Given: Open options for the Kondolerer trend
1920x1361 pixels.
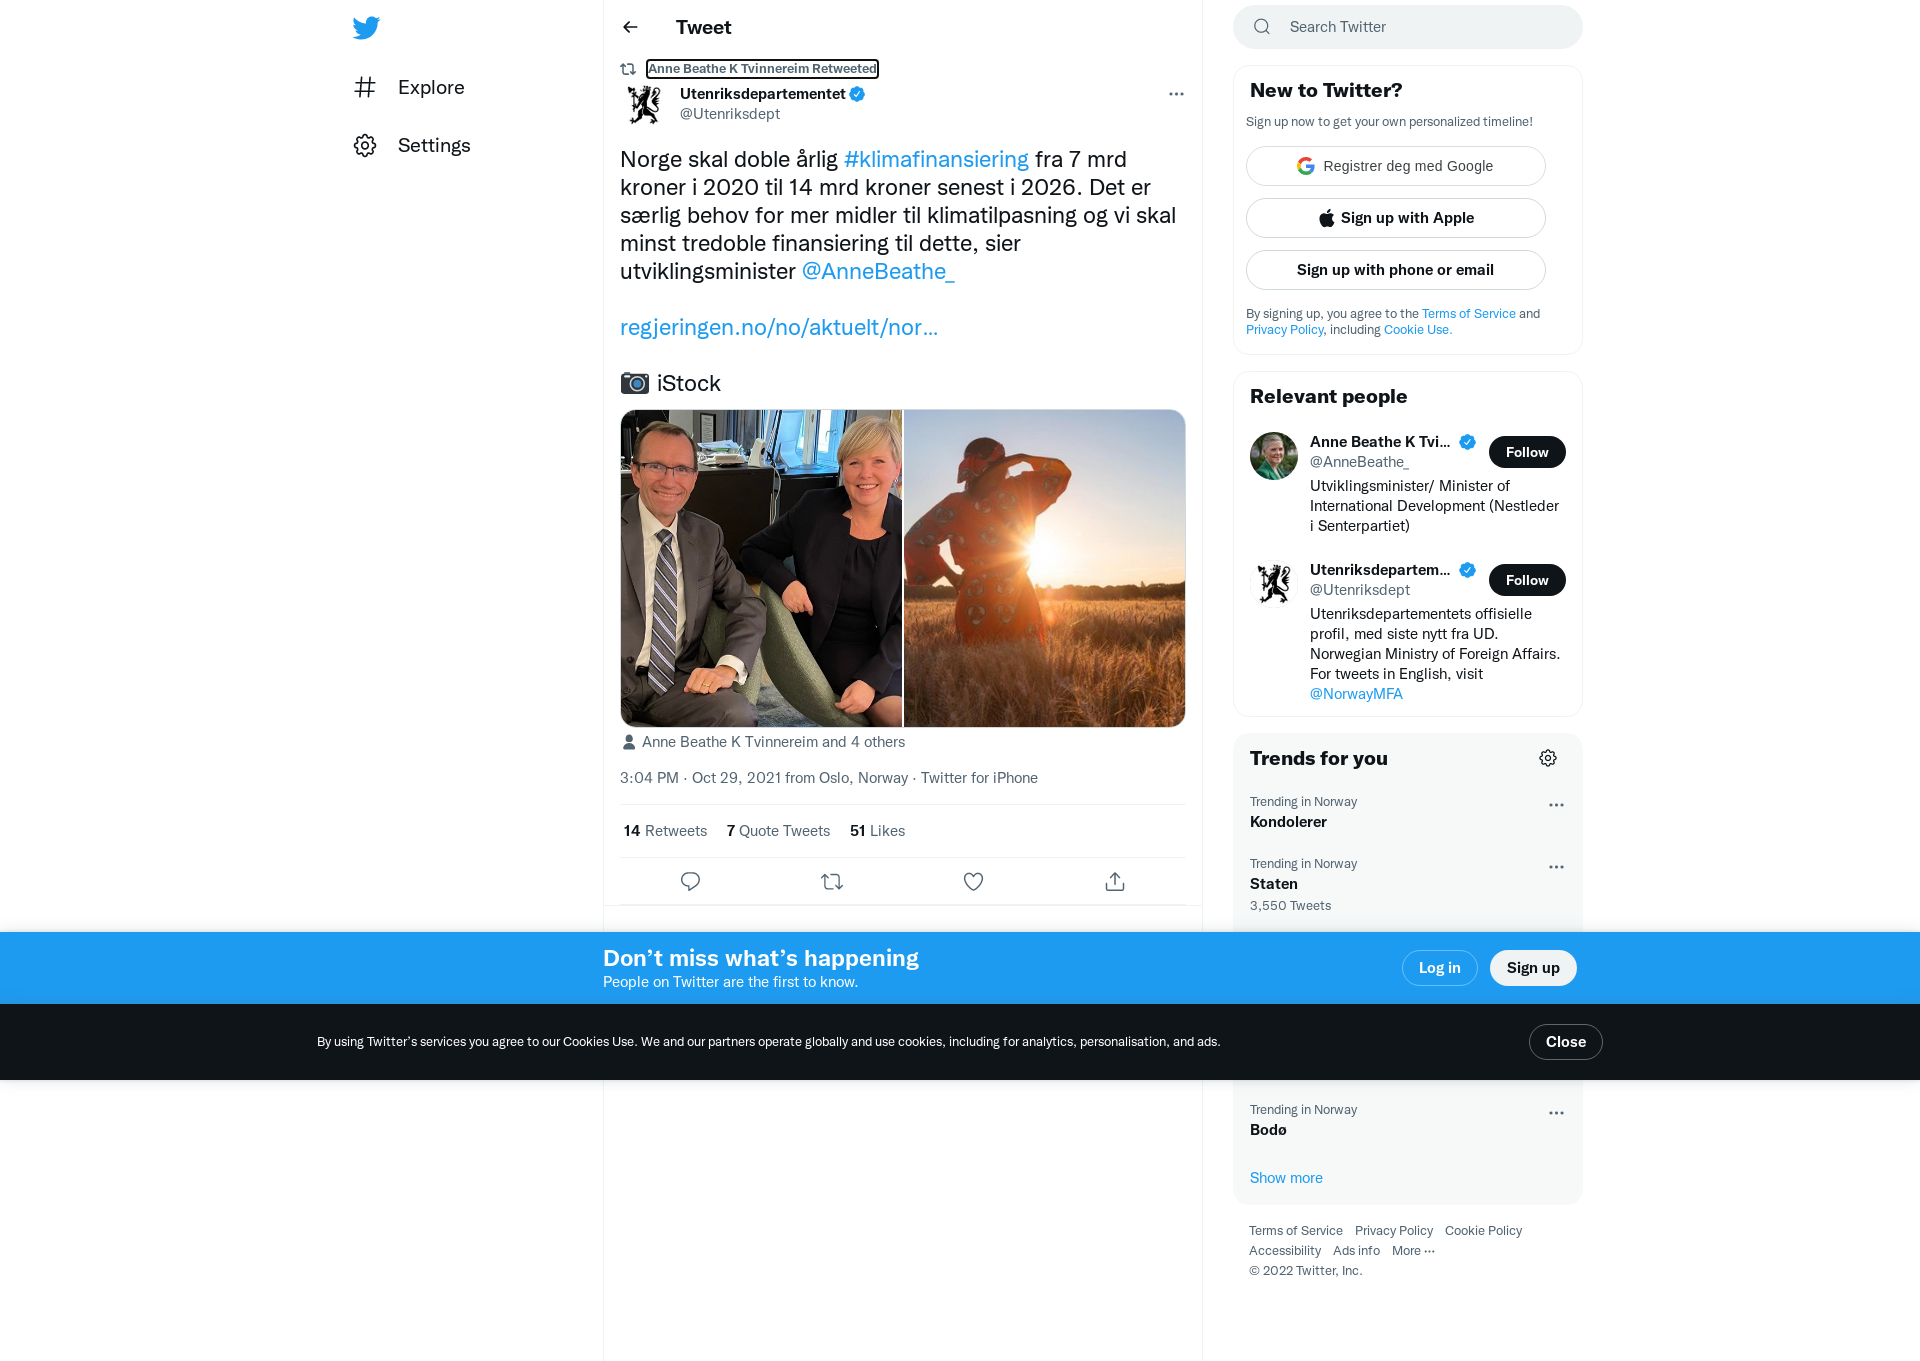Looking at the screenshot, I should 1556,805.
